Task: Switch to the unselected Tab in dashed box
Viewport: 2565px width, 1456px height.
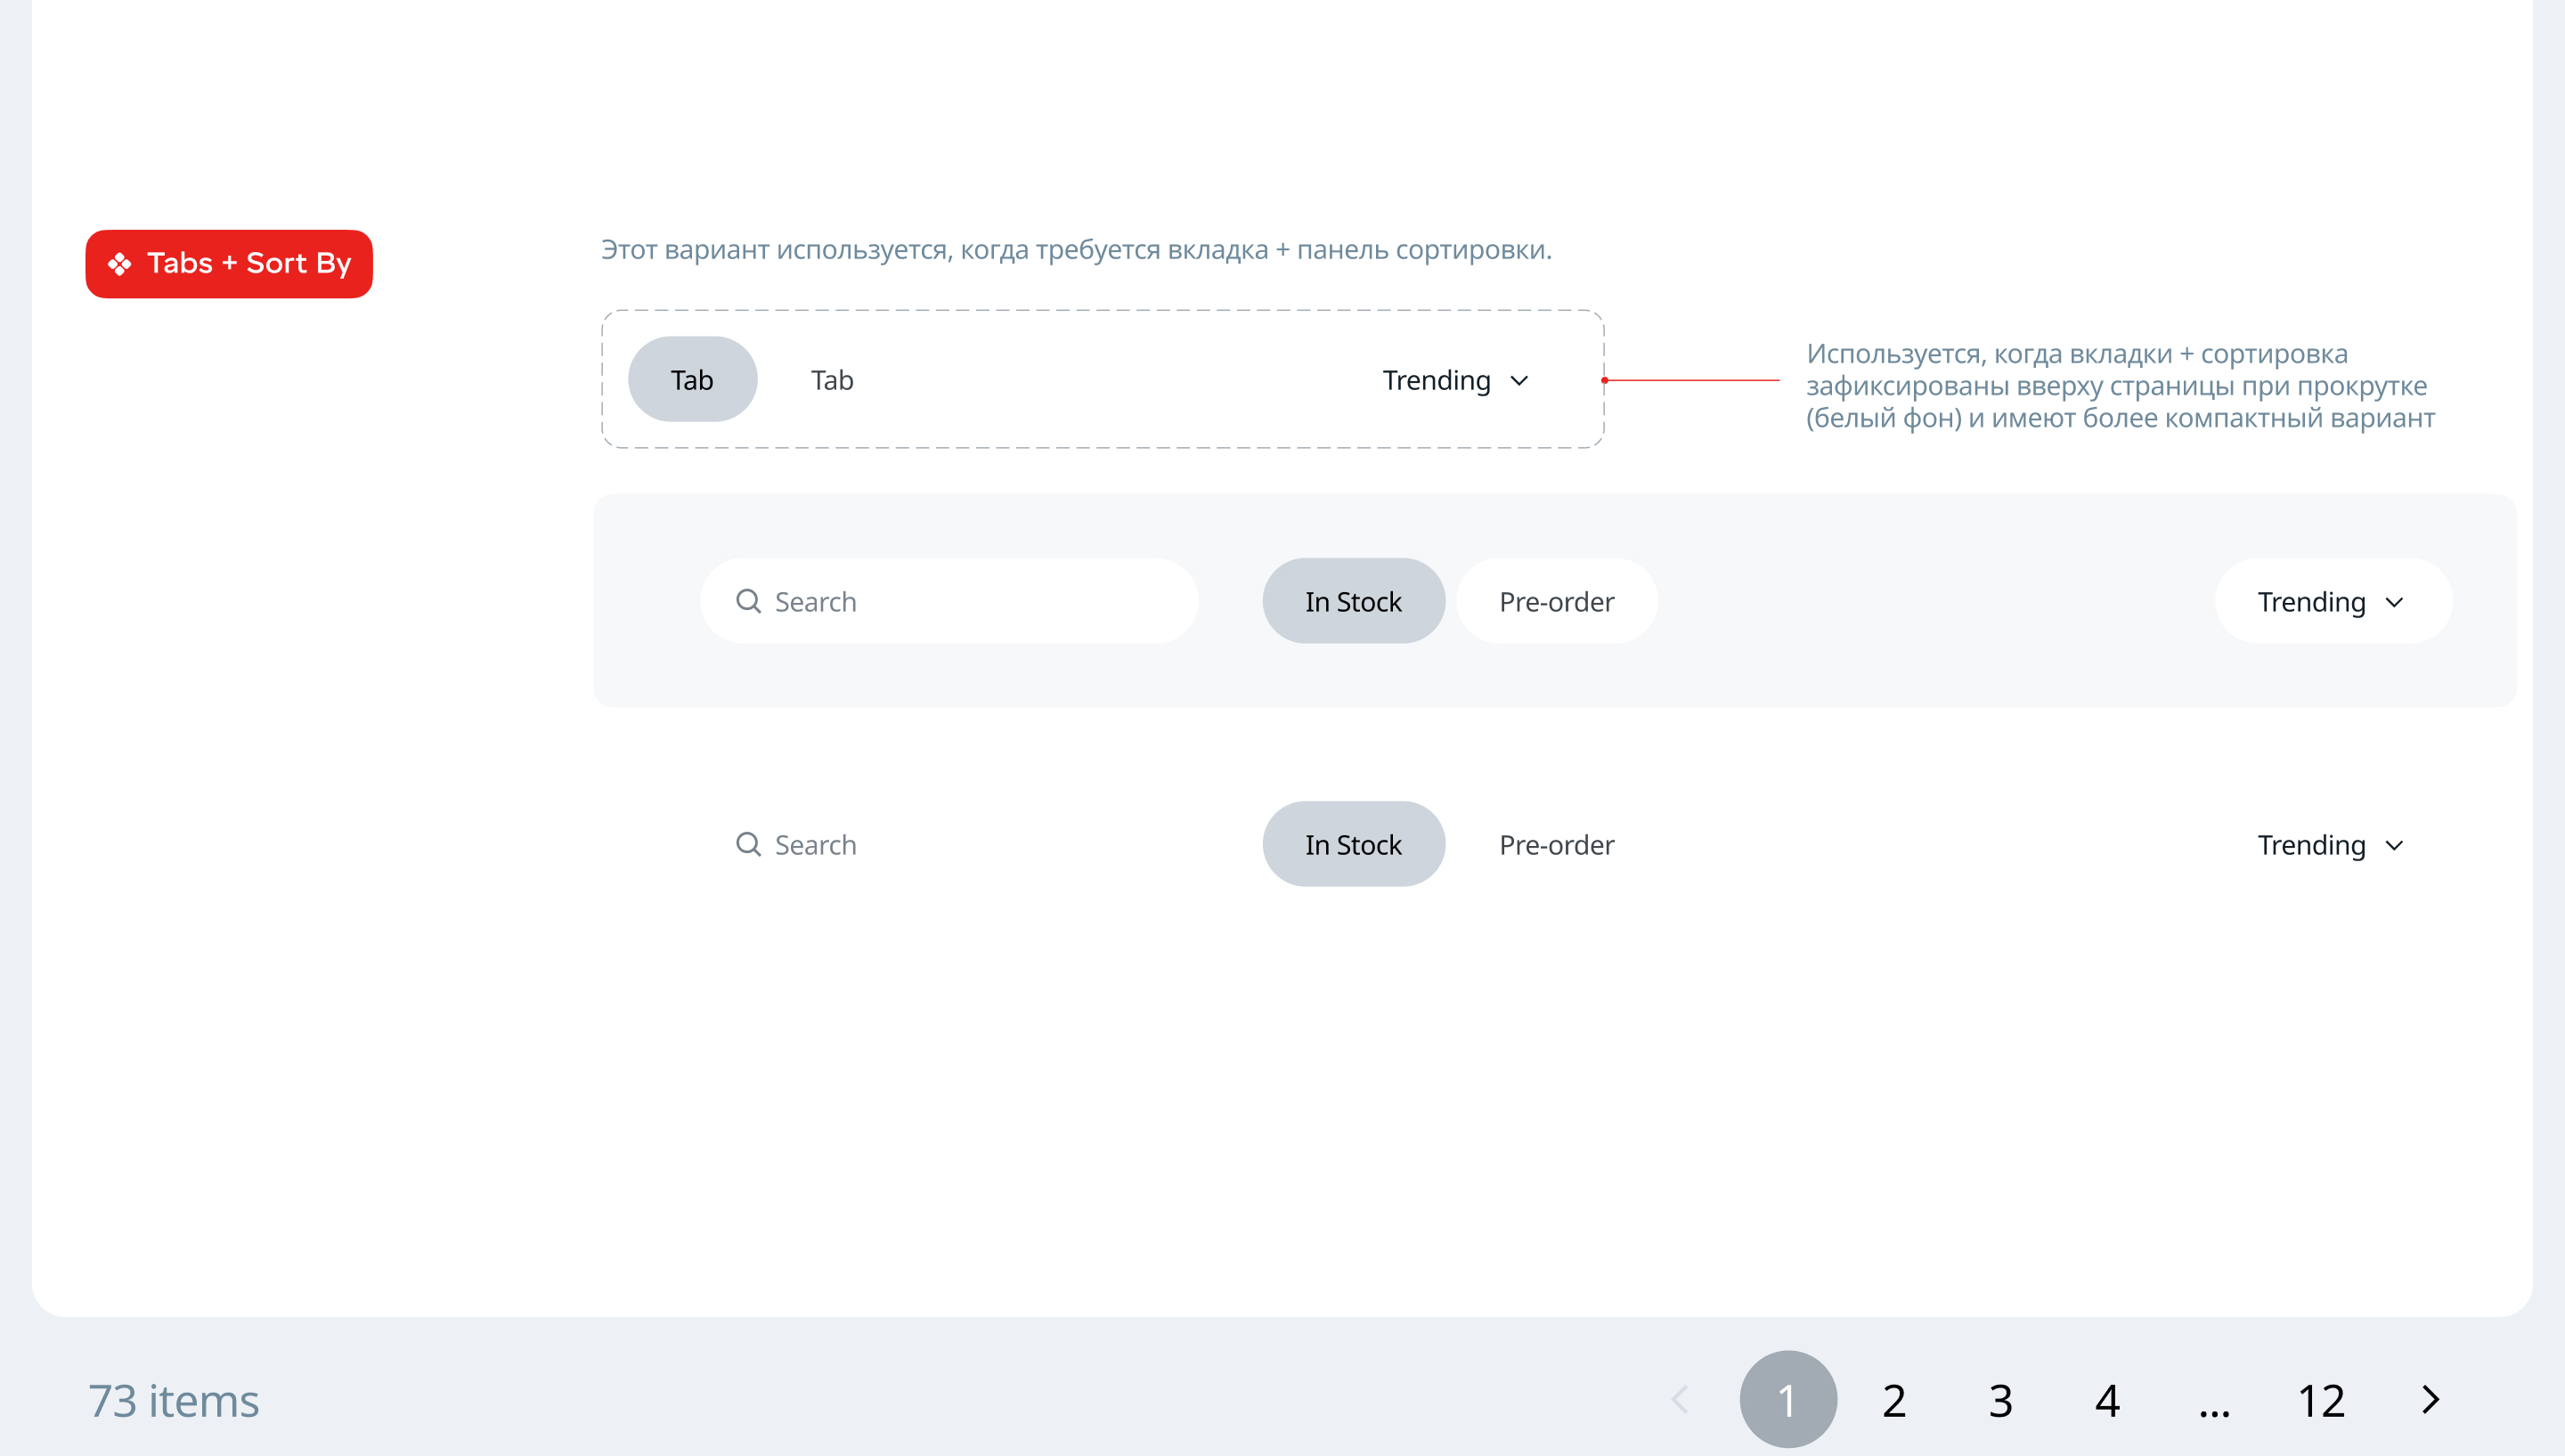Action: (x=832, y=380)
